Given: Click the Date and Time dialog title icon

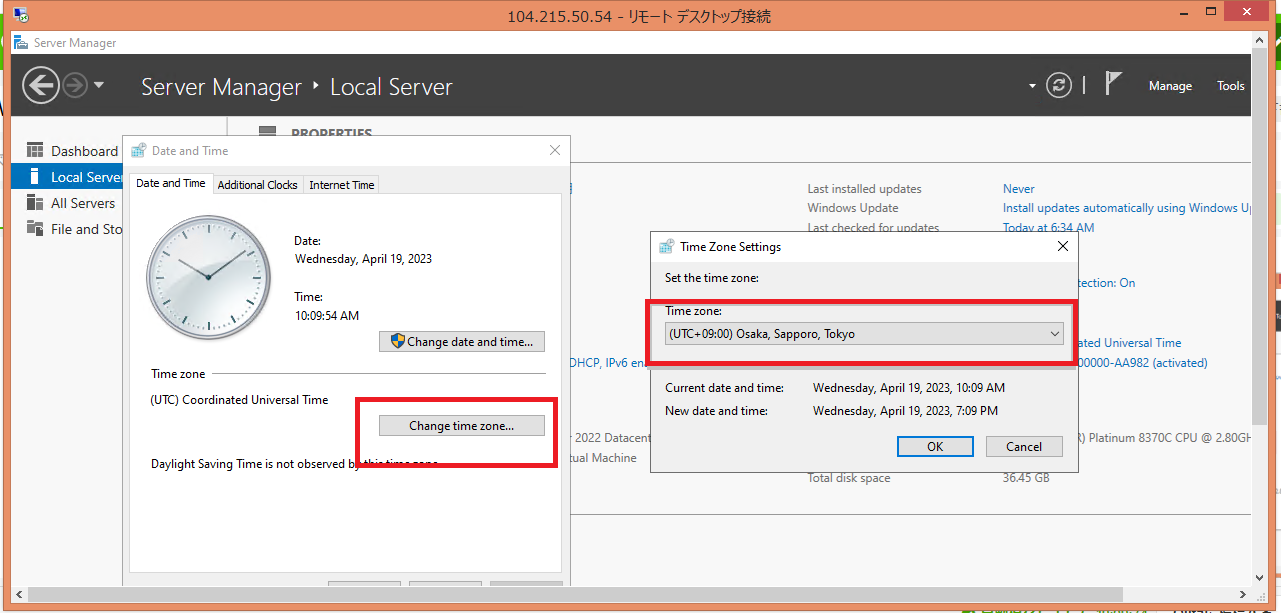Looking at the screenshot, I should pos(139,151).
